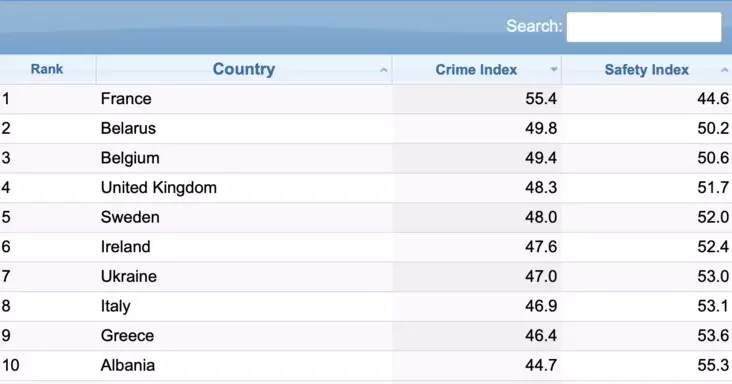Click rank number 1 in France row
This screenshot has width=732, height=384.
6,98
